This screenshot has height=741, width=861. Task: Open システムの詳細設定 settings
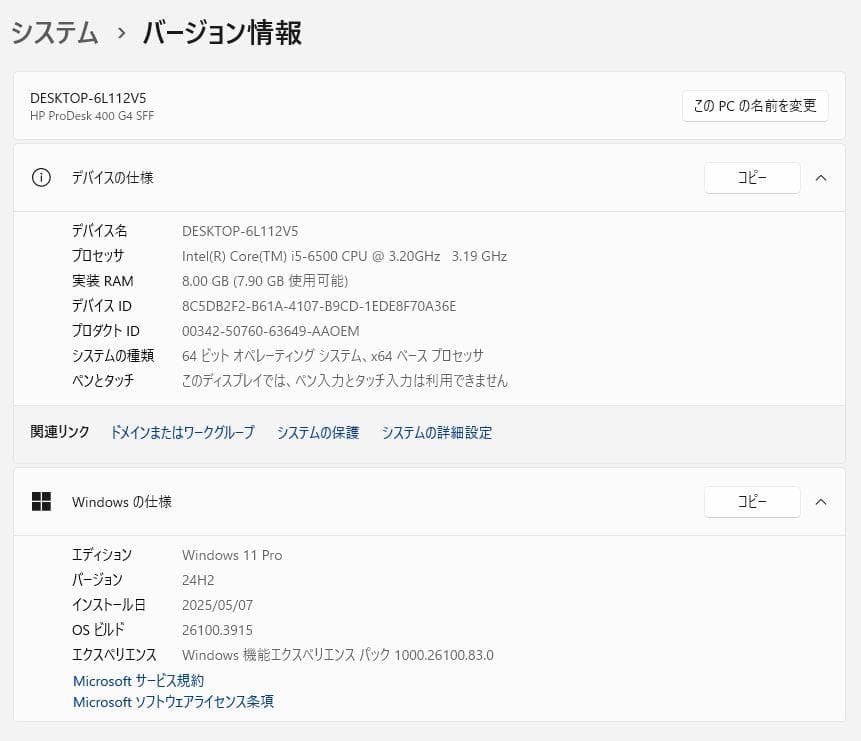[x=437, y=432]
